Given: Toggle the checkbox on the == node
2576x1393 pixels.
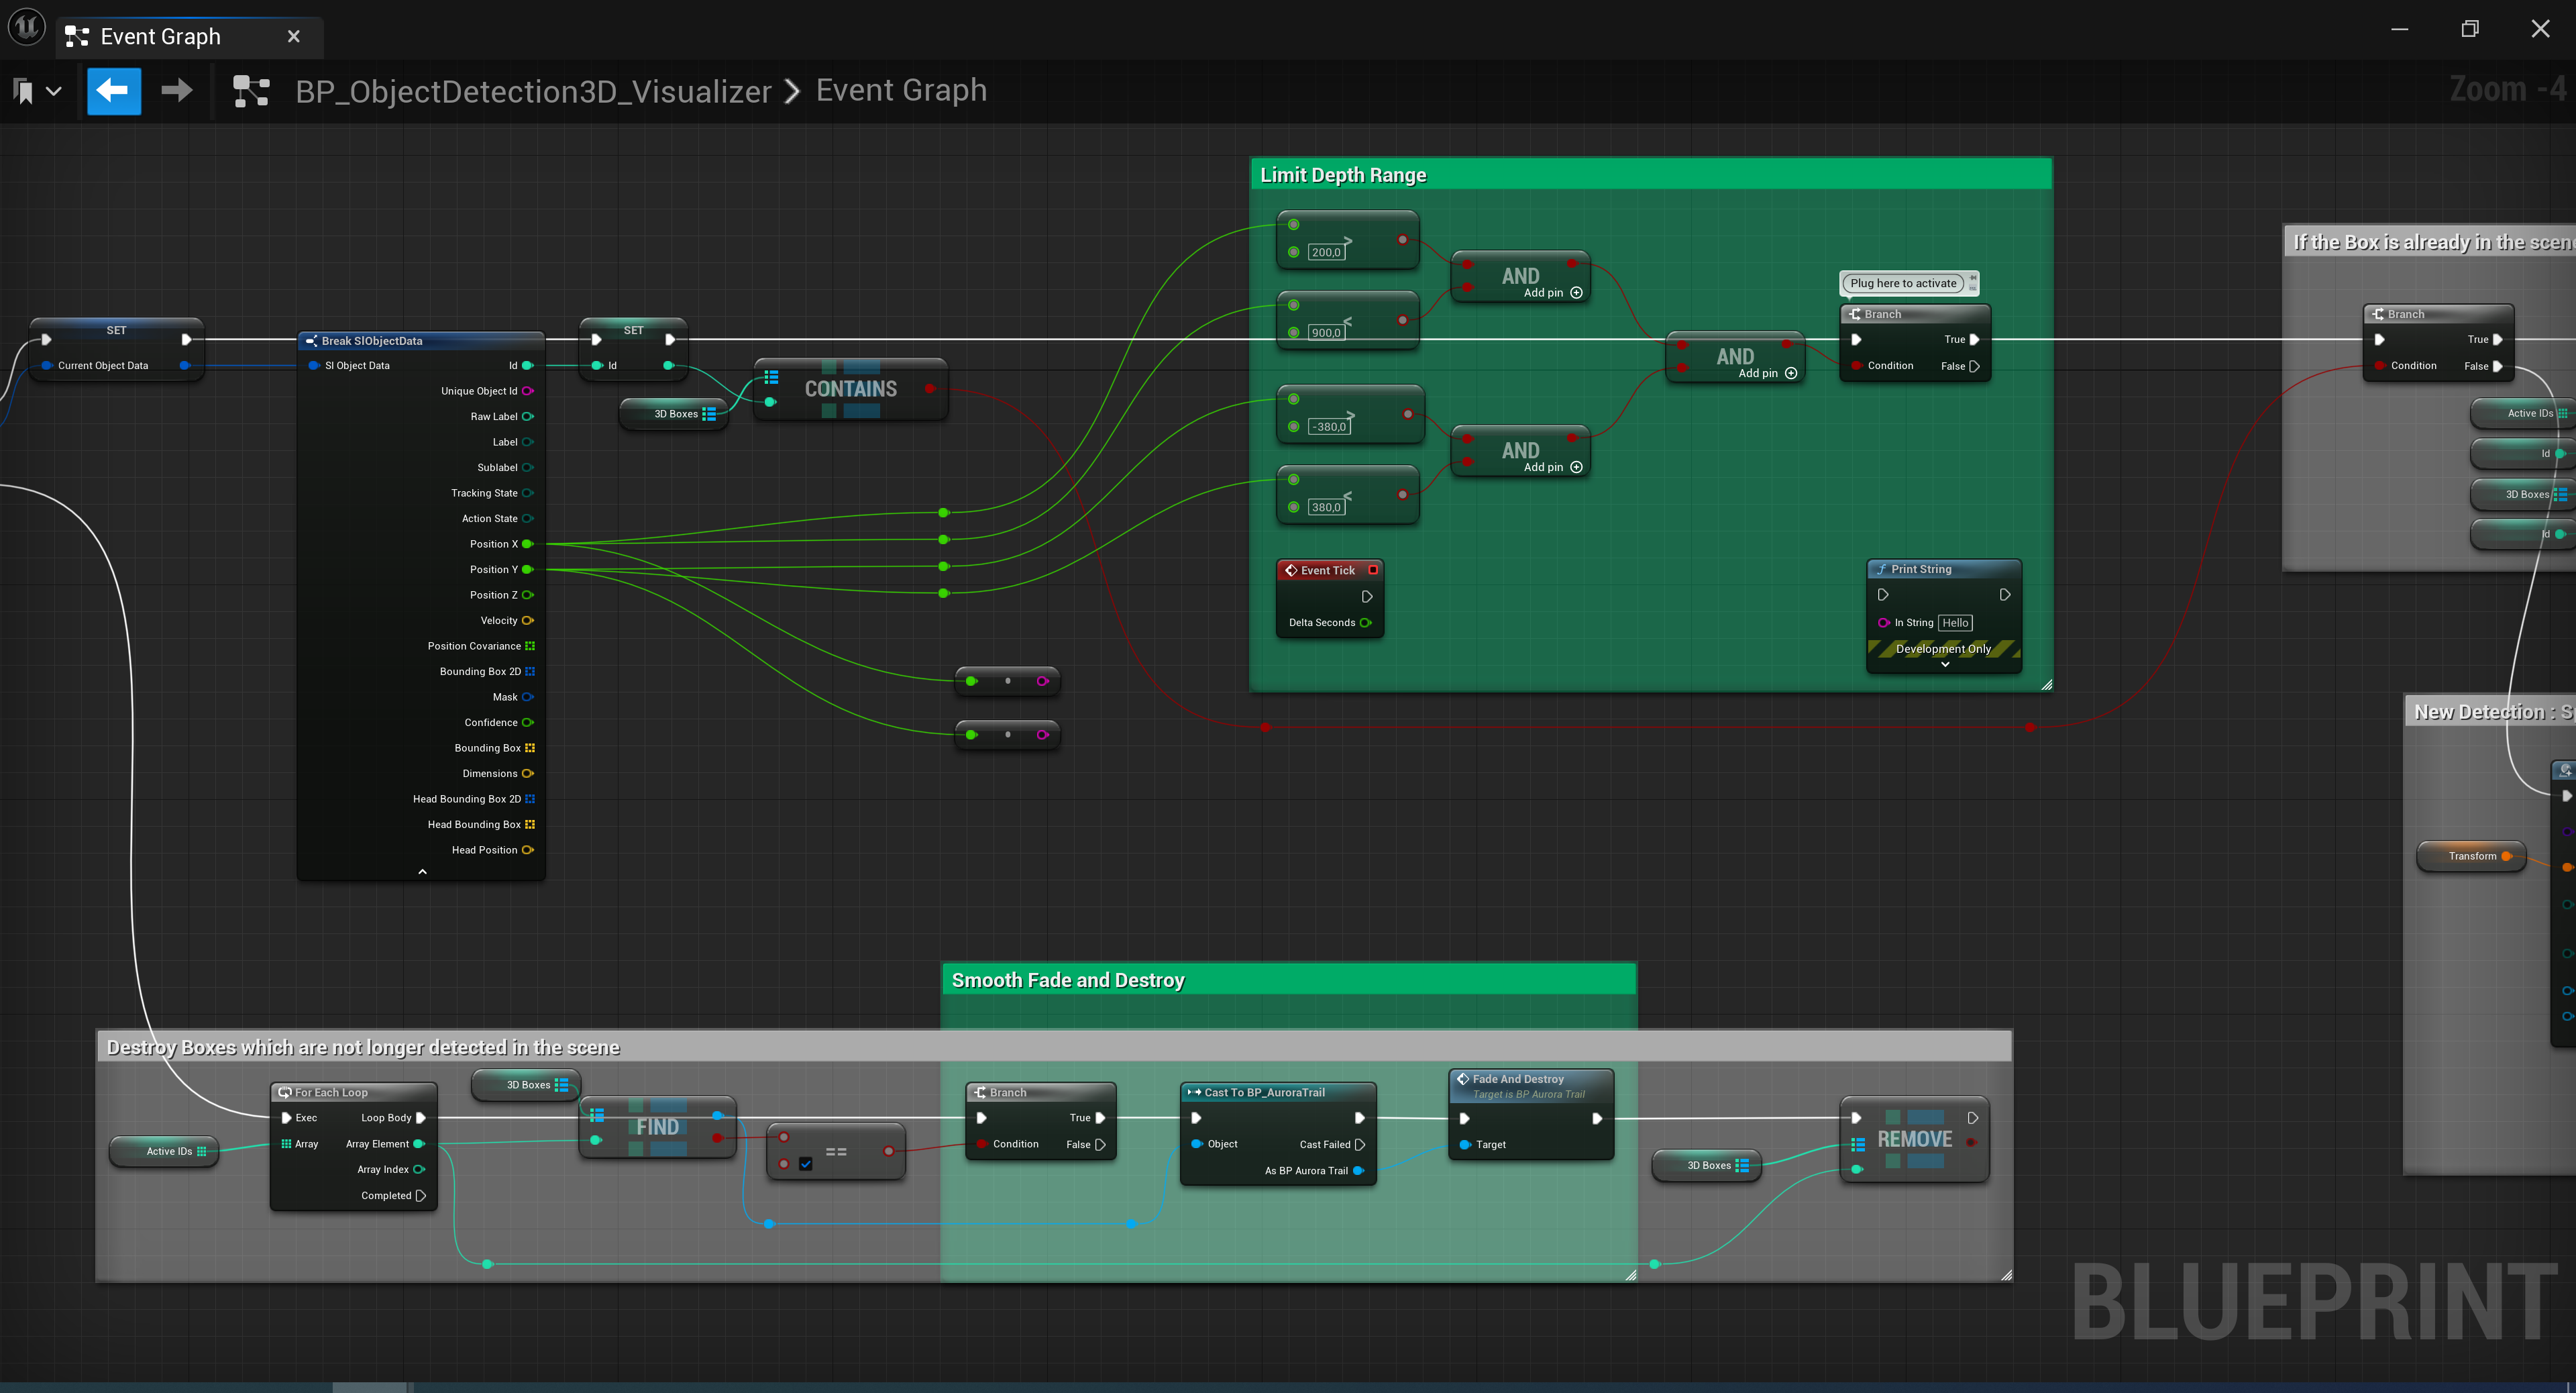Looking at the screenshot, I should (x=806, y=1164).
